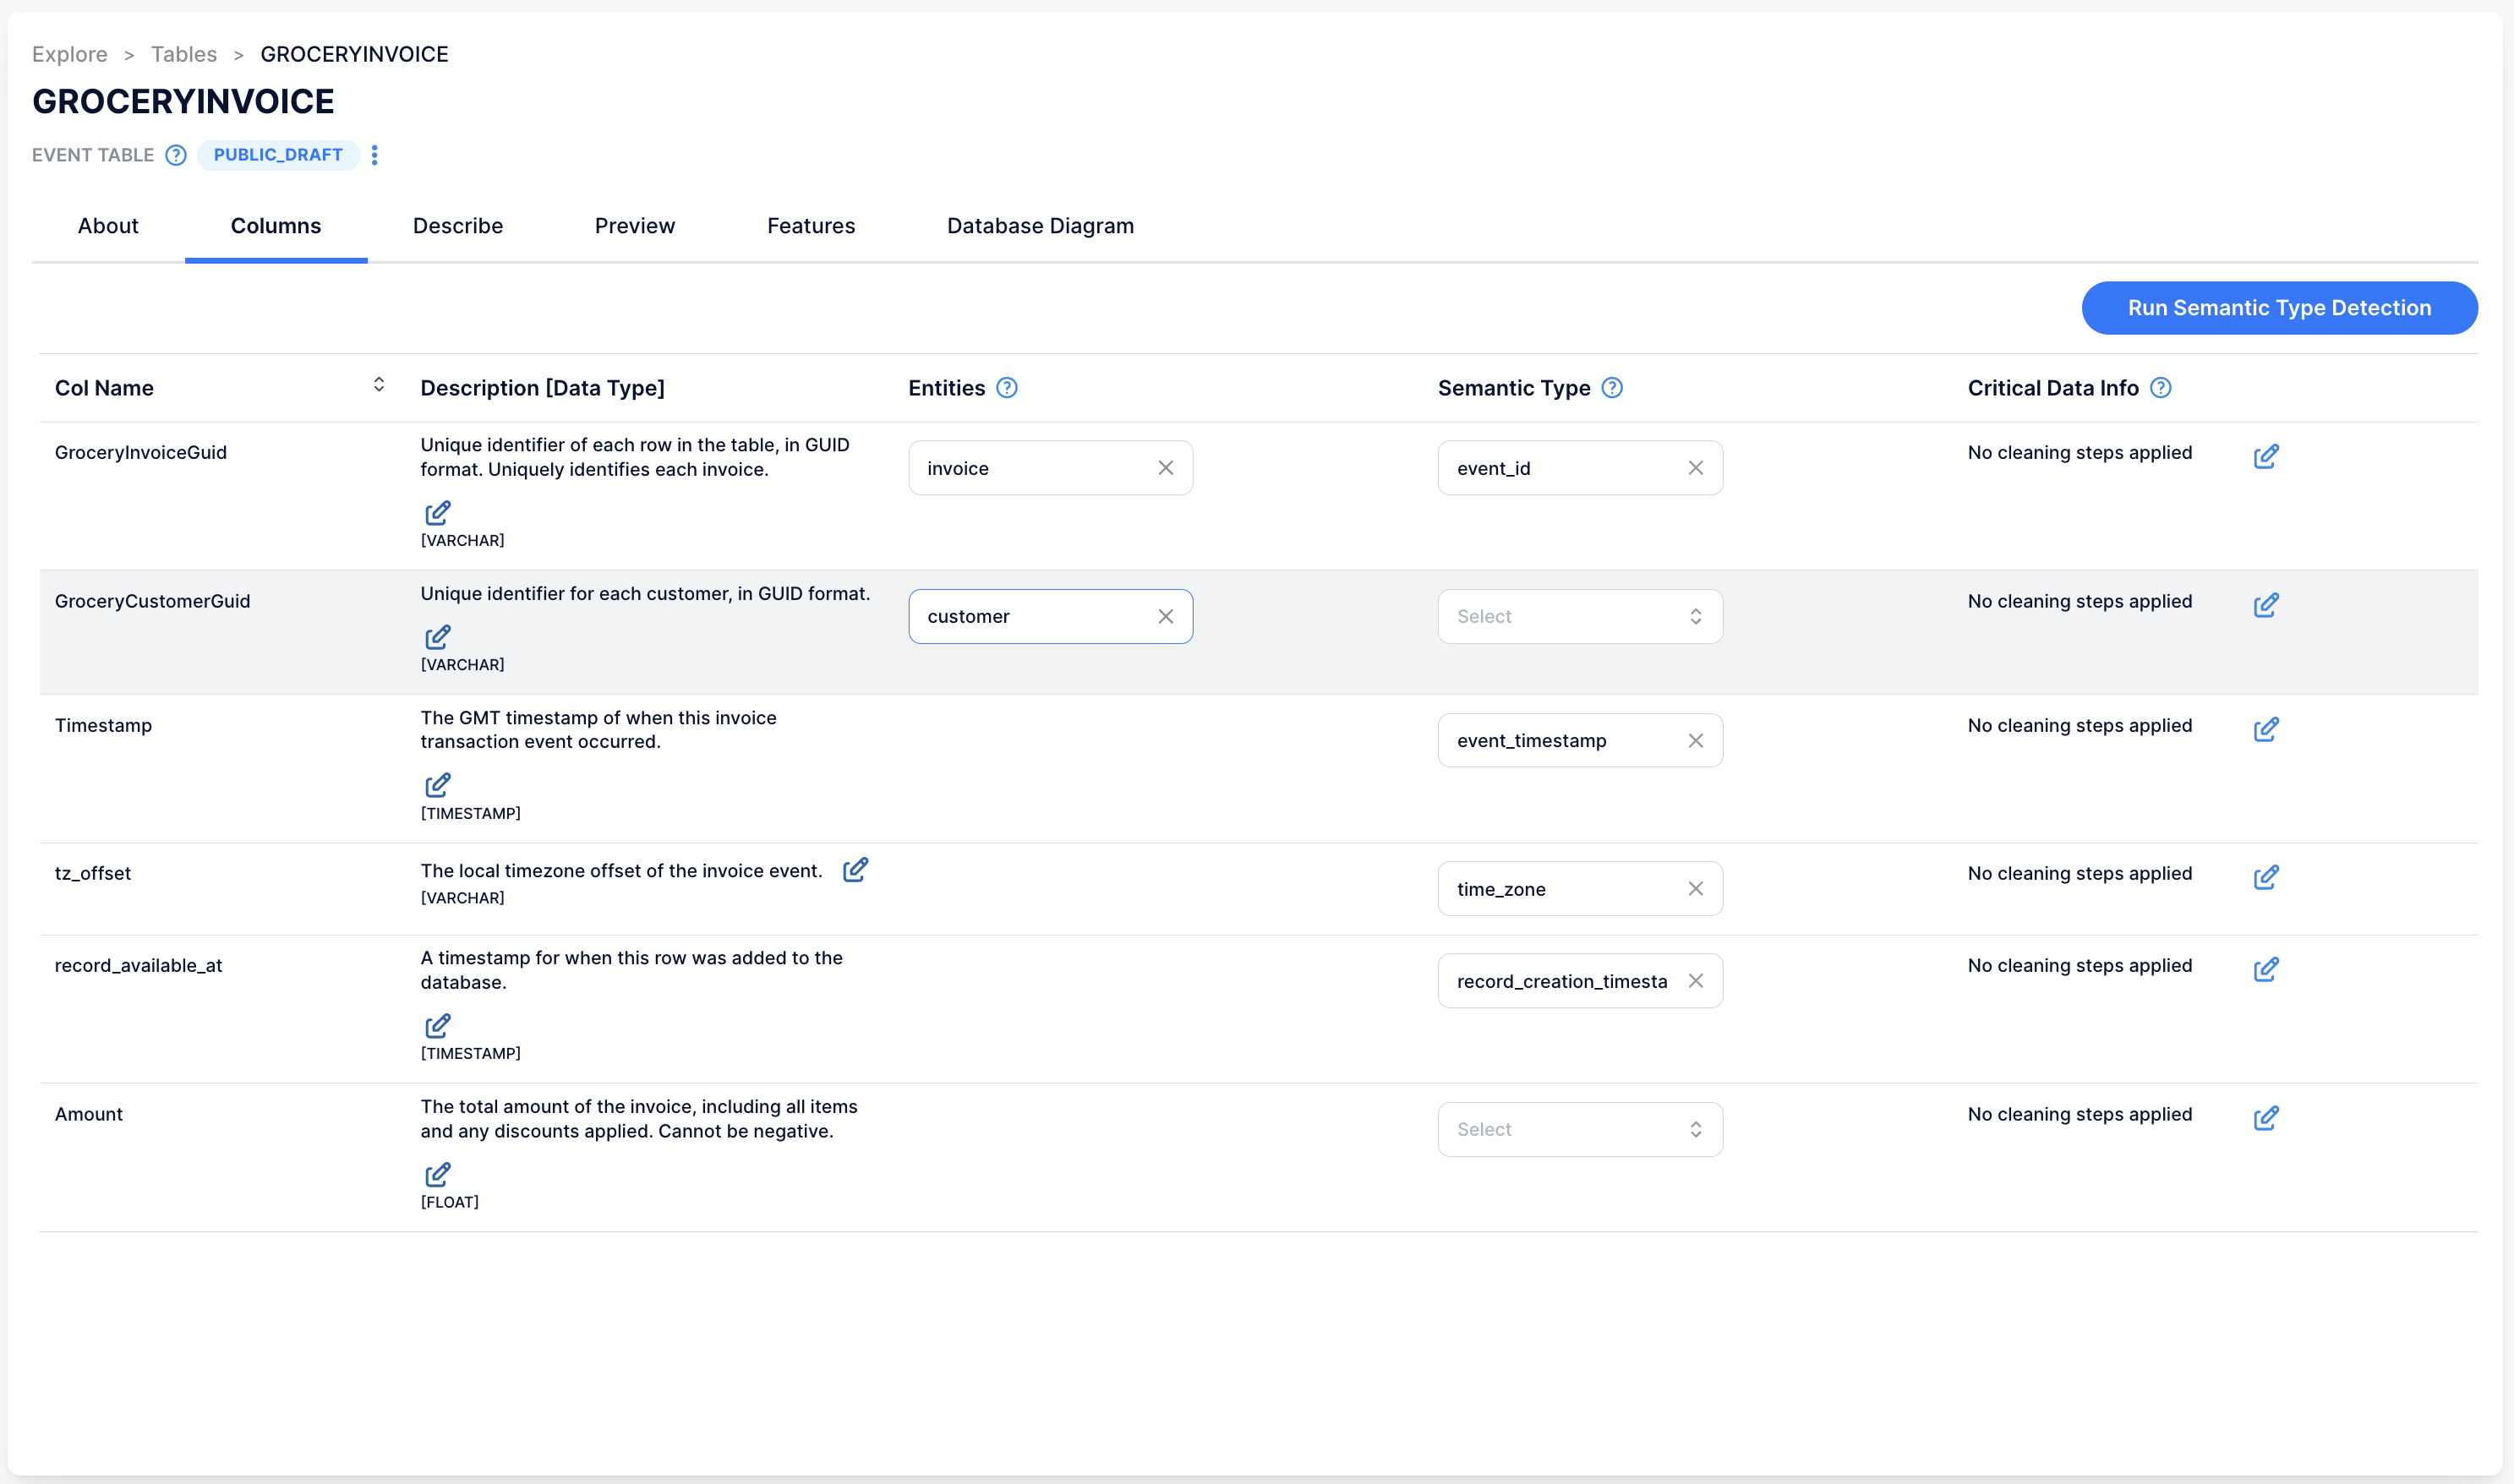Click the Critical Data Info edit icon for Timestamp
Screen dimensions: 2514x1484
pos(2266,728)
